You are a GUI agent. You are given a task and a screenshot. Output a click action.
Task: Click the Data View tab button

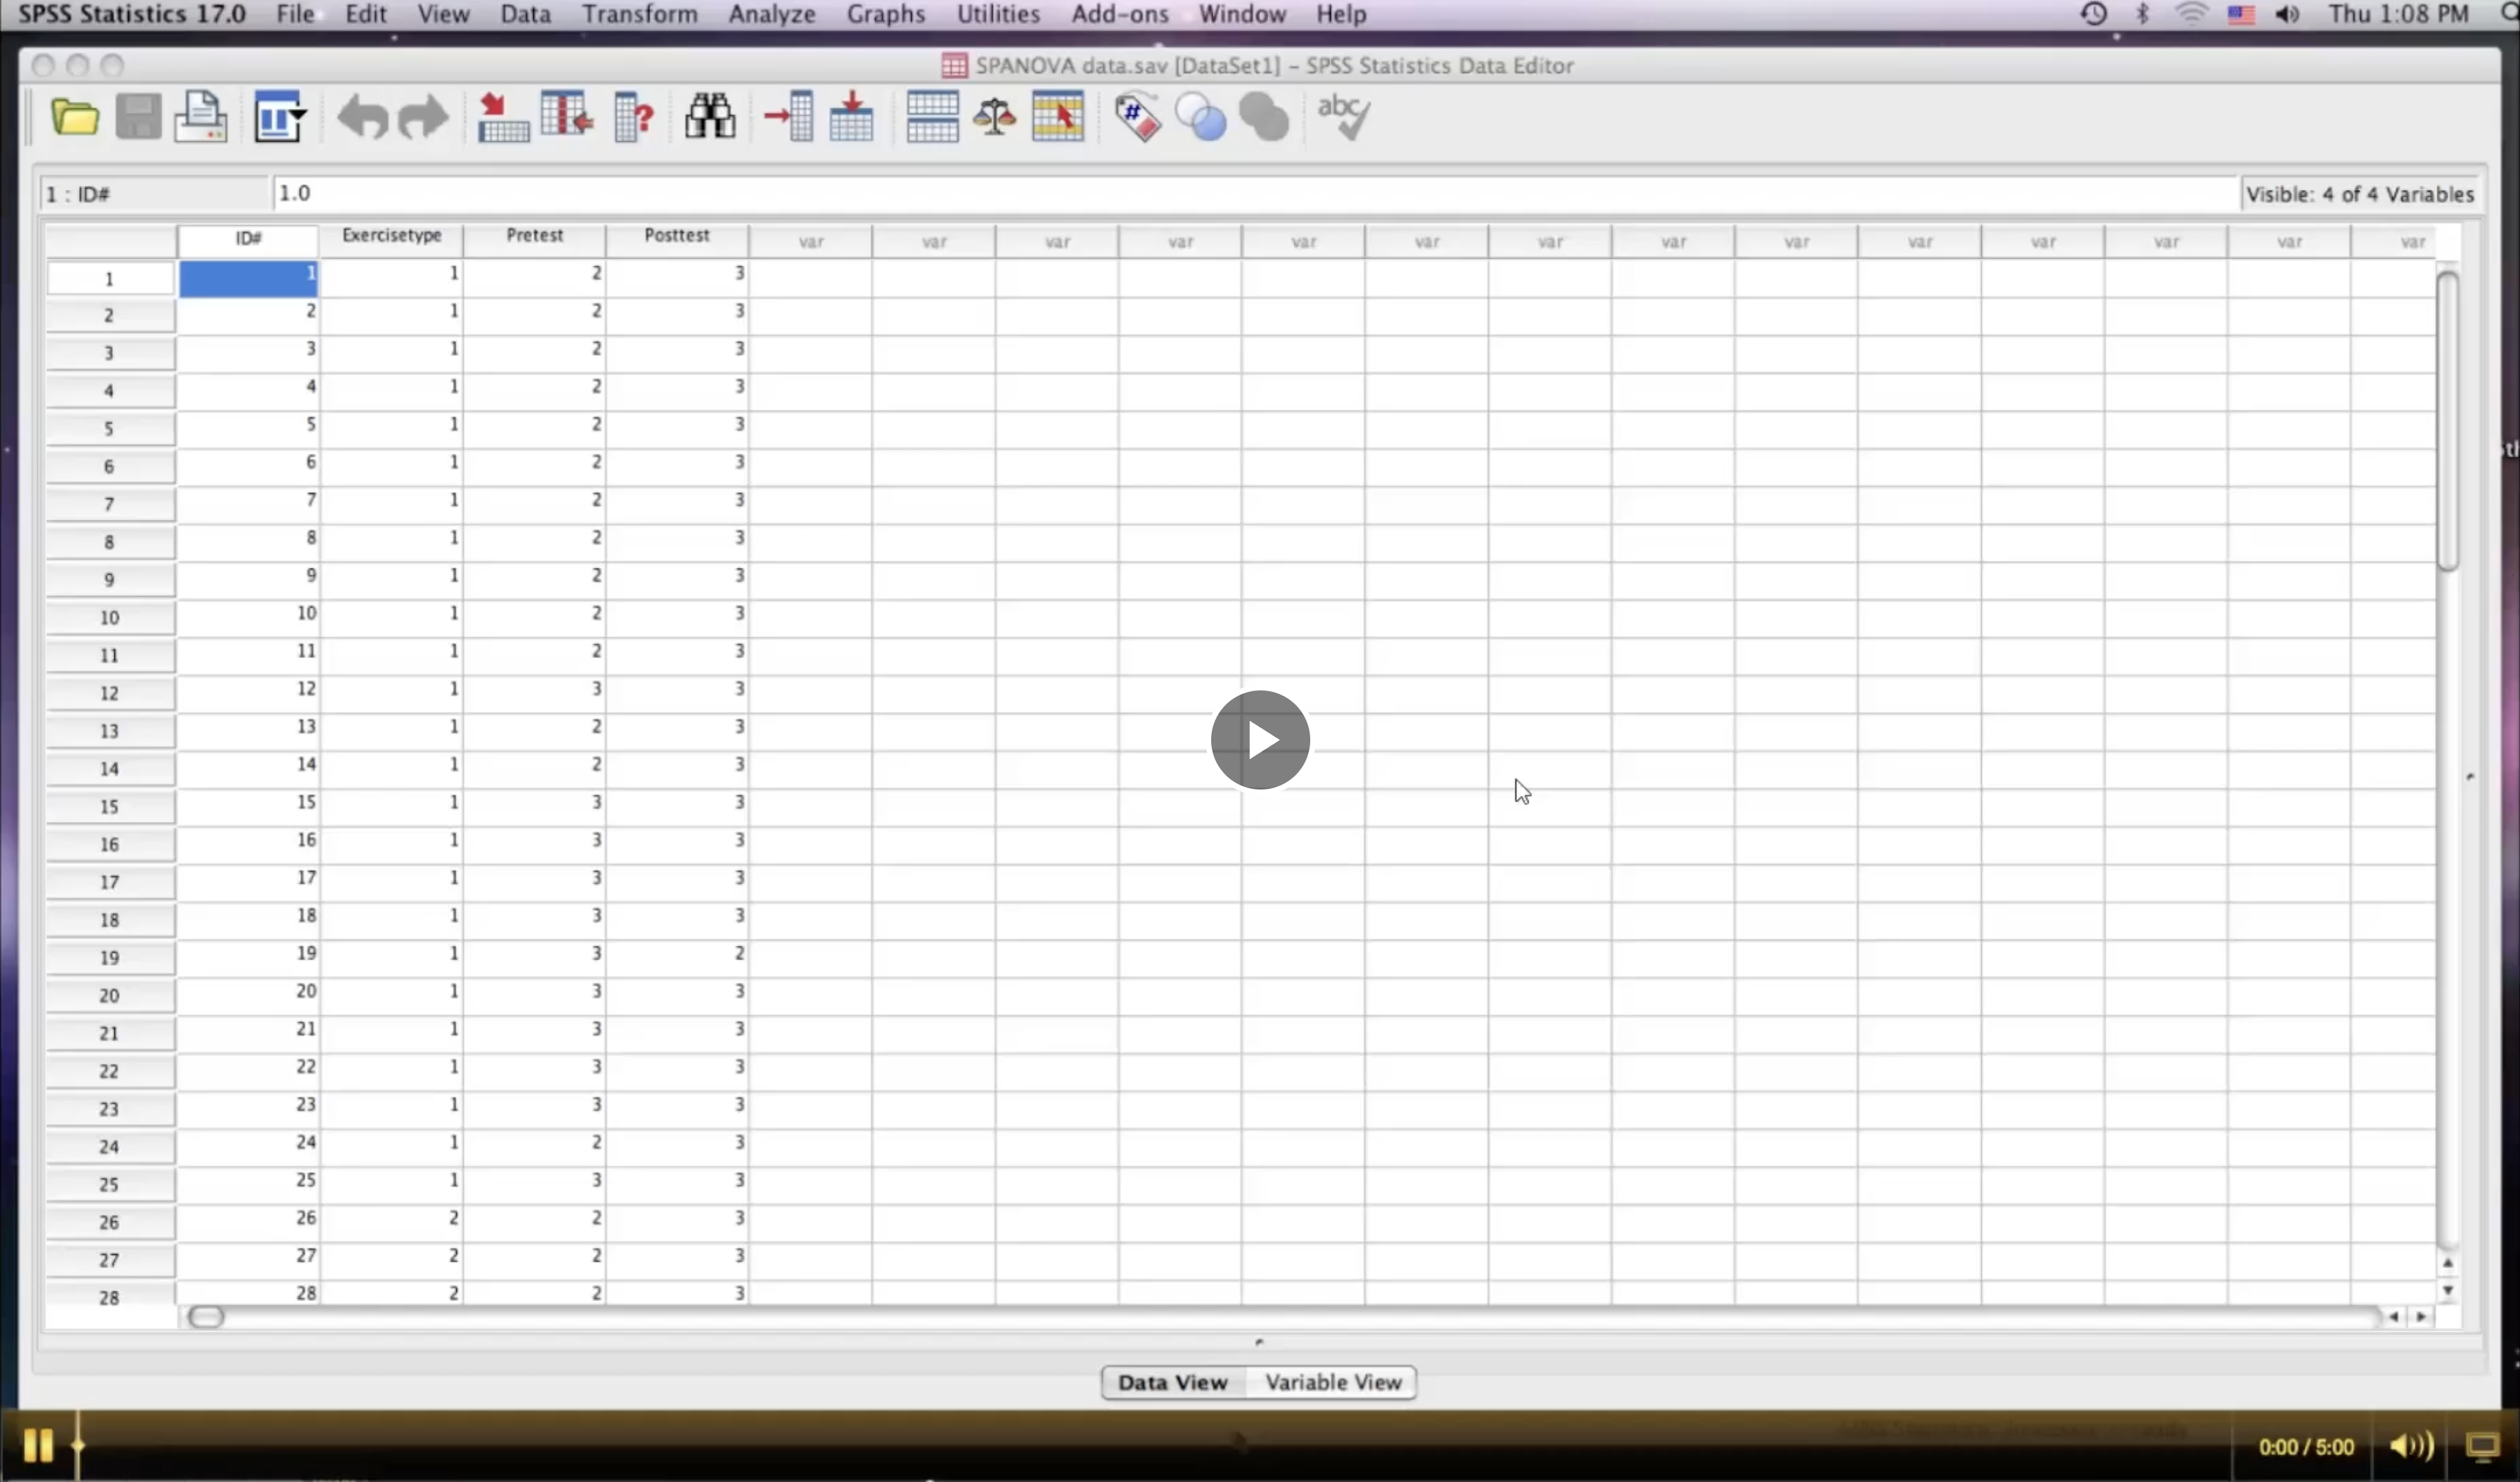click(x=1172, y=1382)
